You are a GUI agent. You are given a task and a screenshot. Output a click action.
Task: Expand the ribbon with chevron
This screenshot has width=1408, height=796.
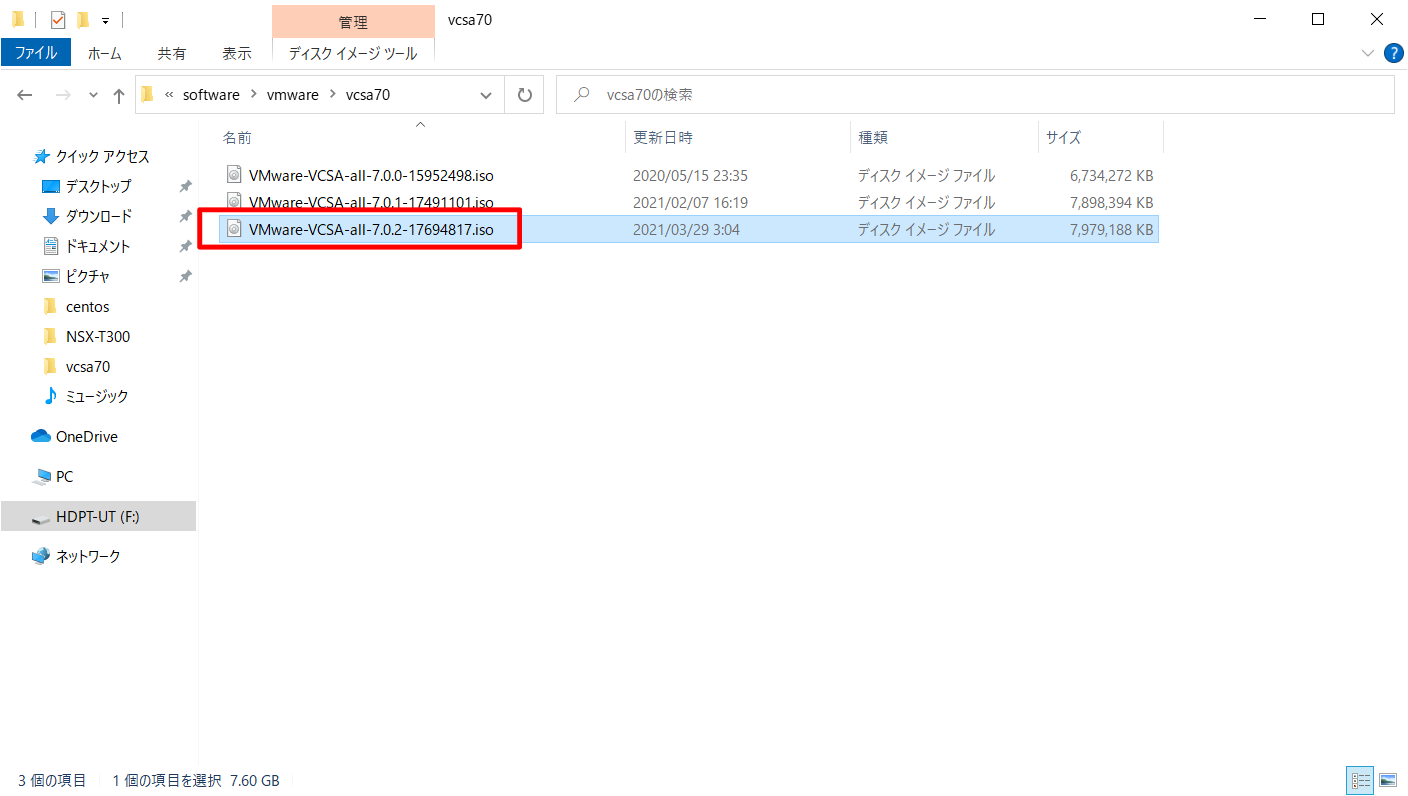[1368, 52]
